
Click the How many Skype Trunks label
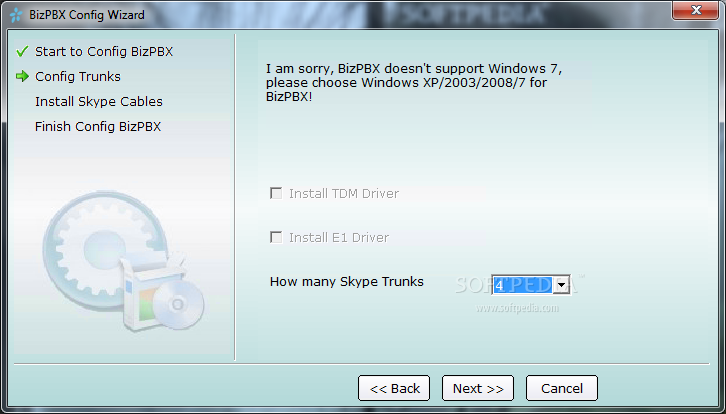[x=347, y=282]
